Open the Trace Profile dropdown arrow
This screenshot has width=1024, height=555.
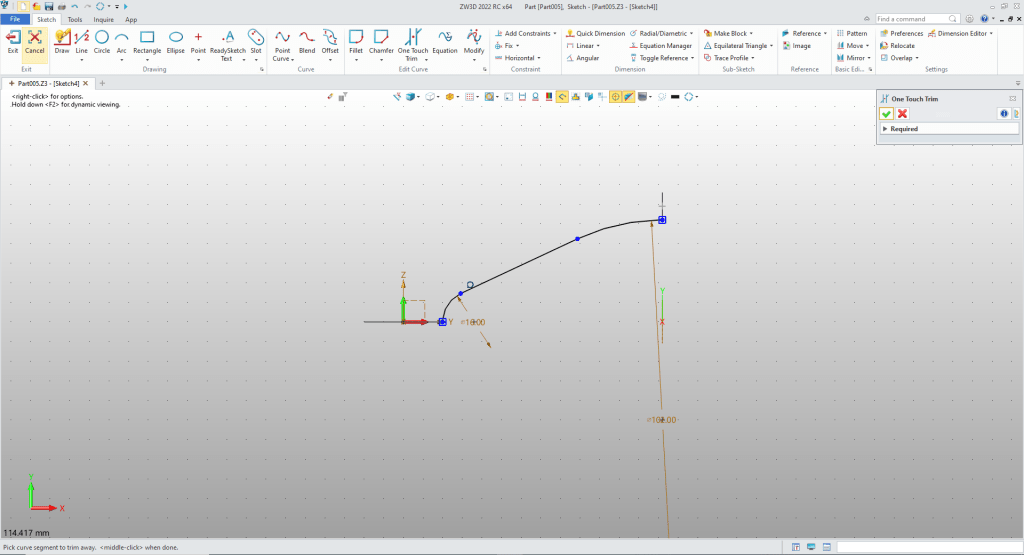coord(751,58)
